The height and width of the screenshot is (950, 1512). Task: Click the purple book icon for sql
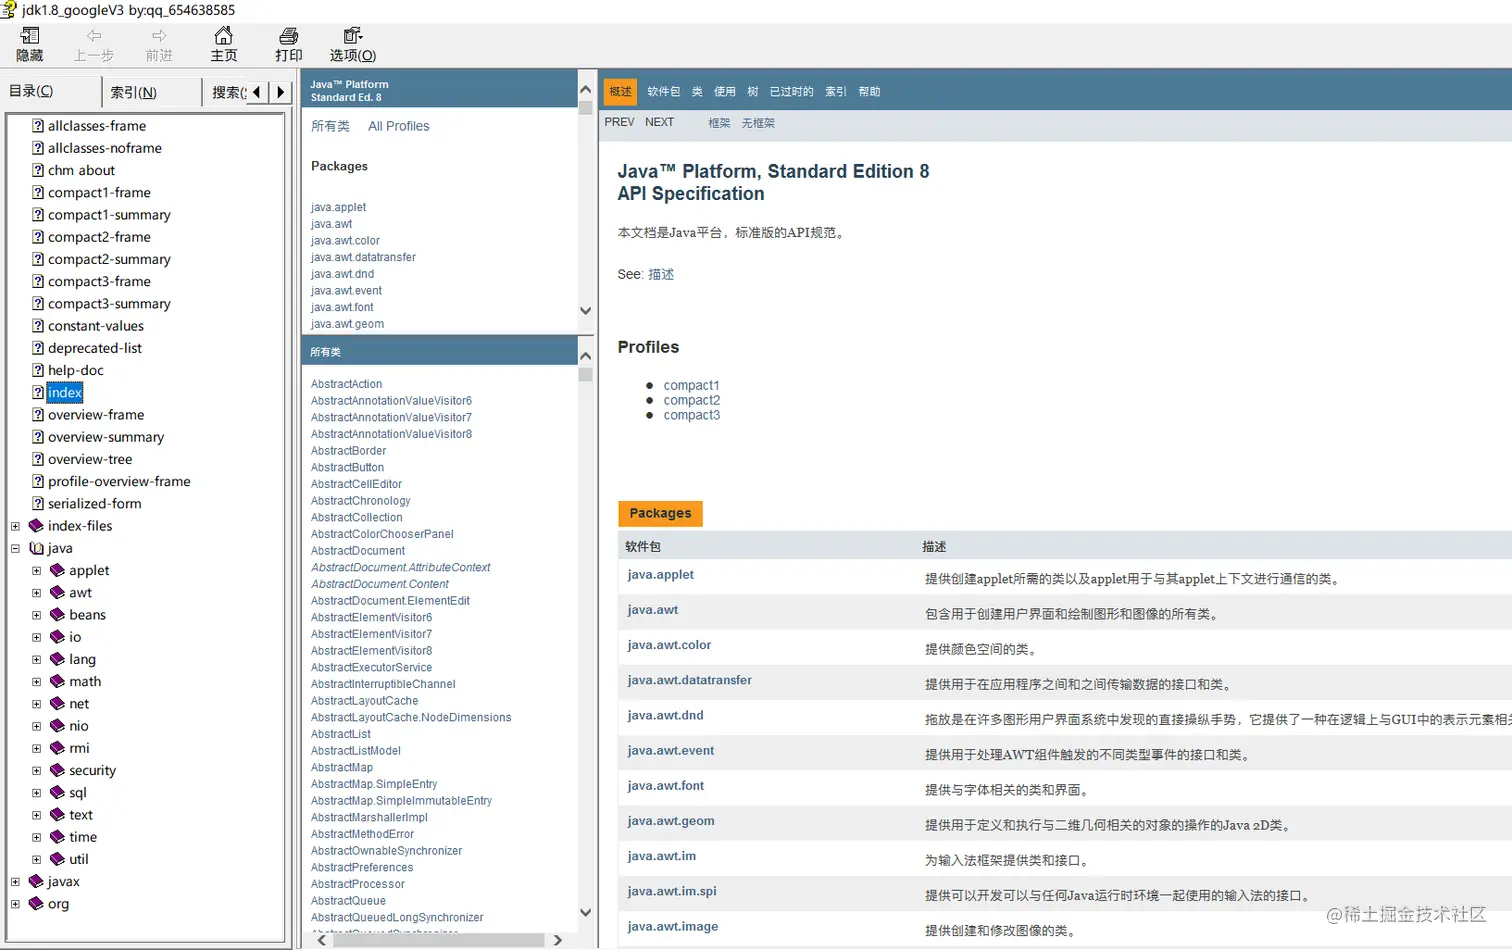click(58, 793)
